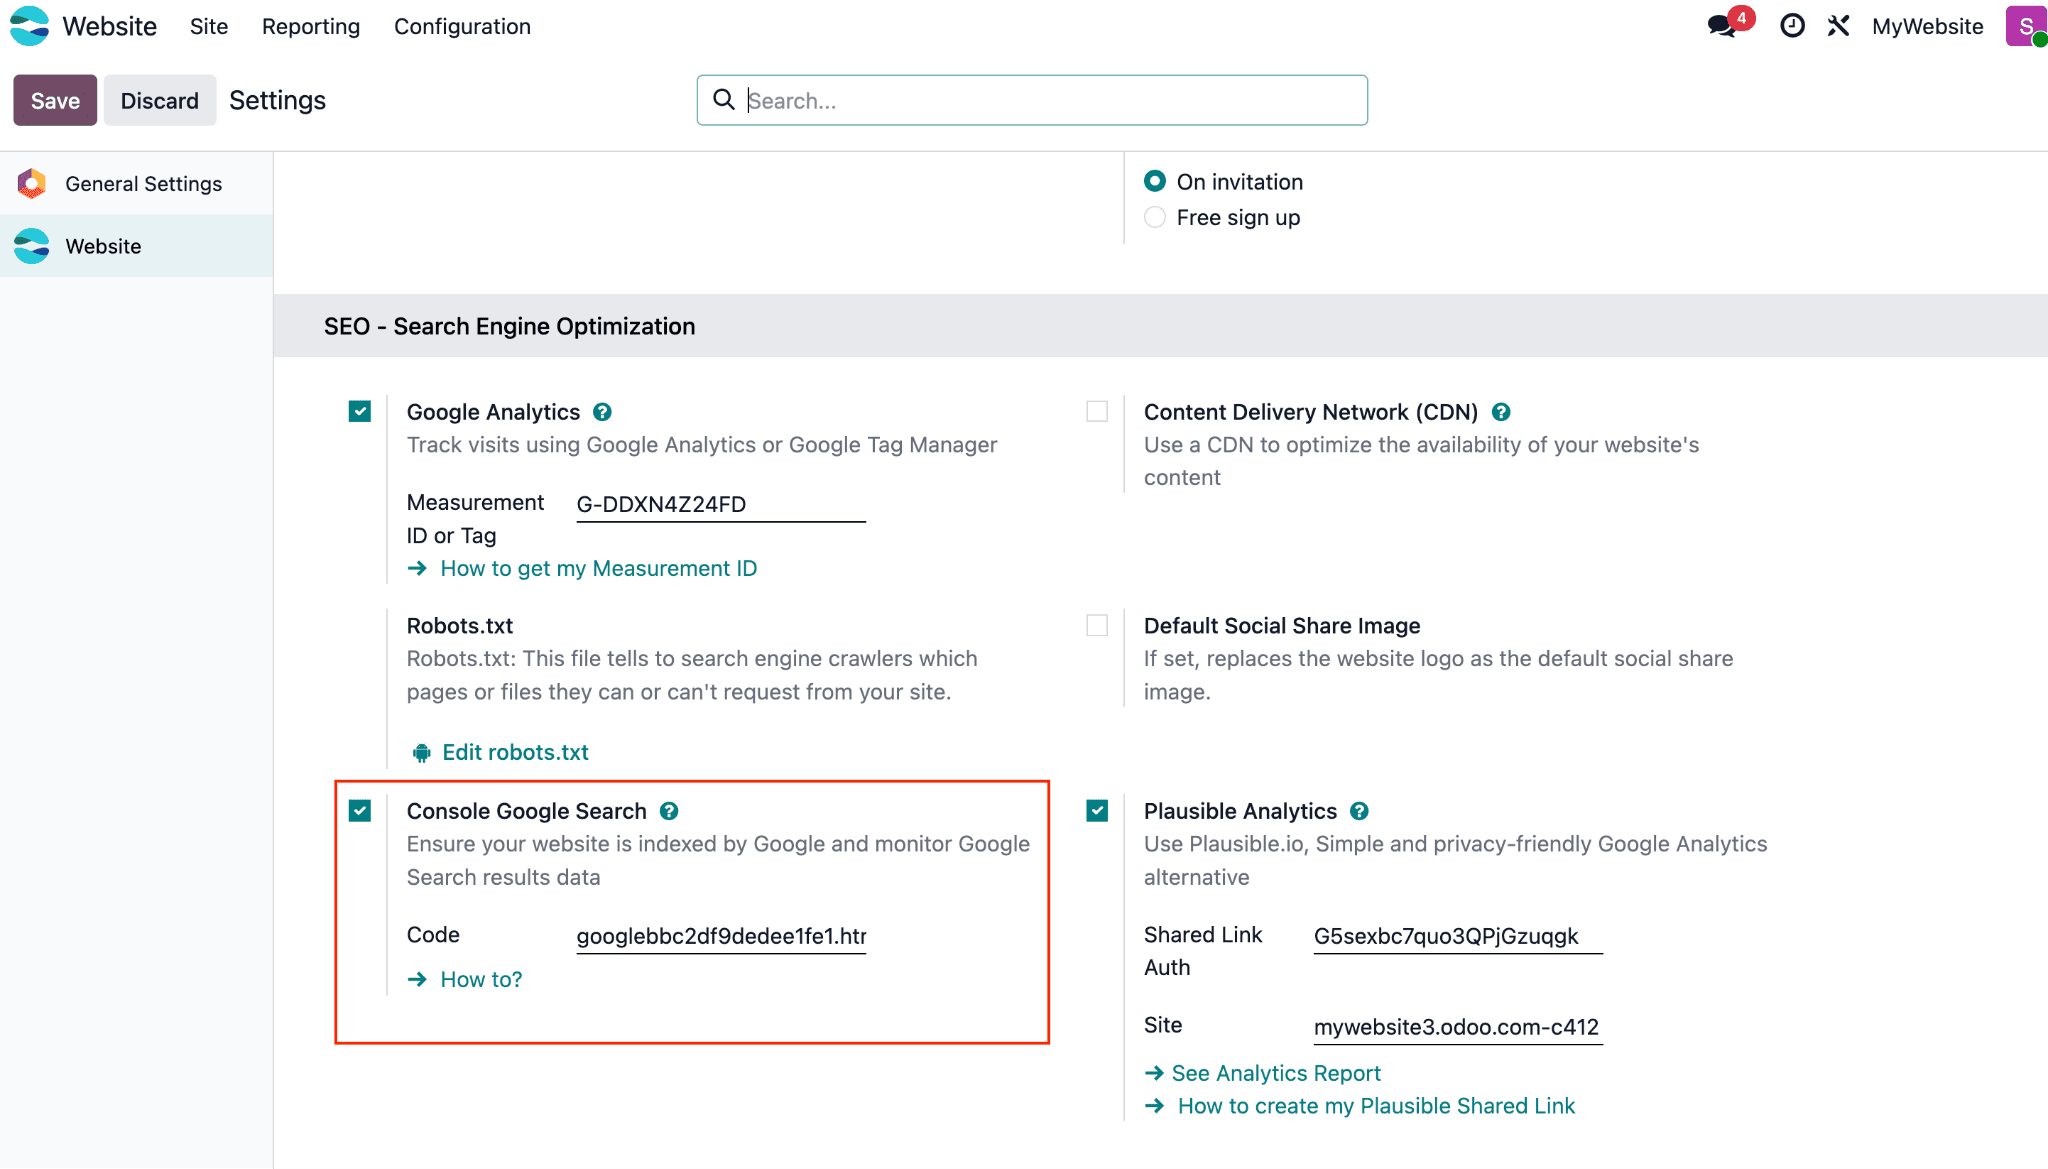The height and width of the screenshot is (1169, 2048).
Task: Open the Configuration menu
Action: coord(462,27)
